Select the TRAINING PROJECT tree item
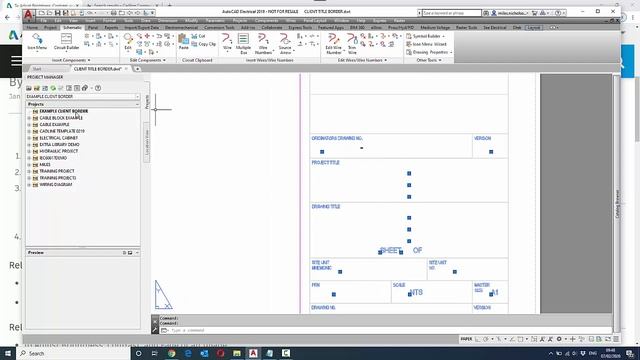This screenshot has width=640, height=360. (x=57, y=171)
